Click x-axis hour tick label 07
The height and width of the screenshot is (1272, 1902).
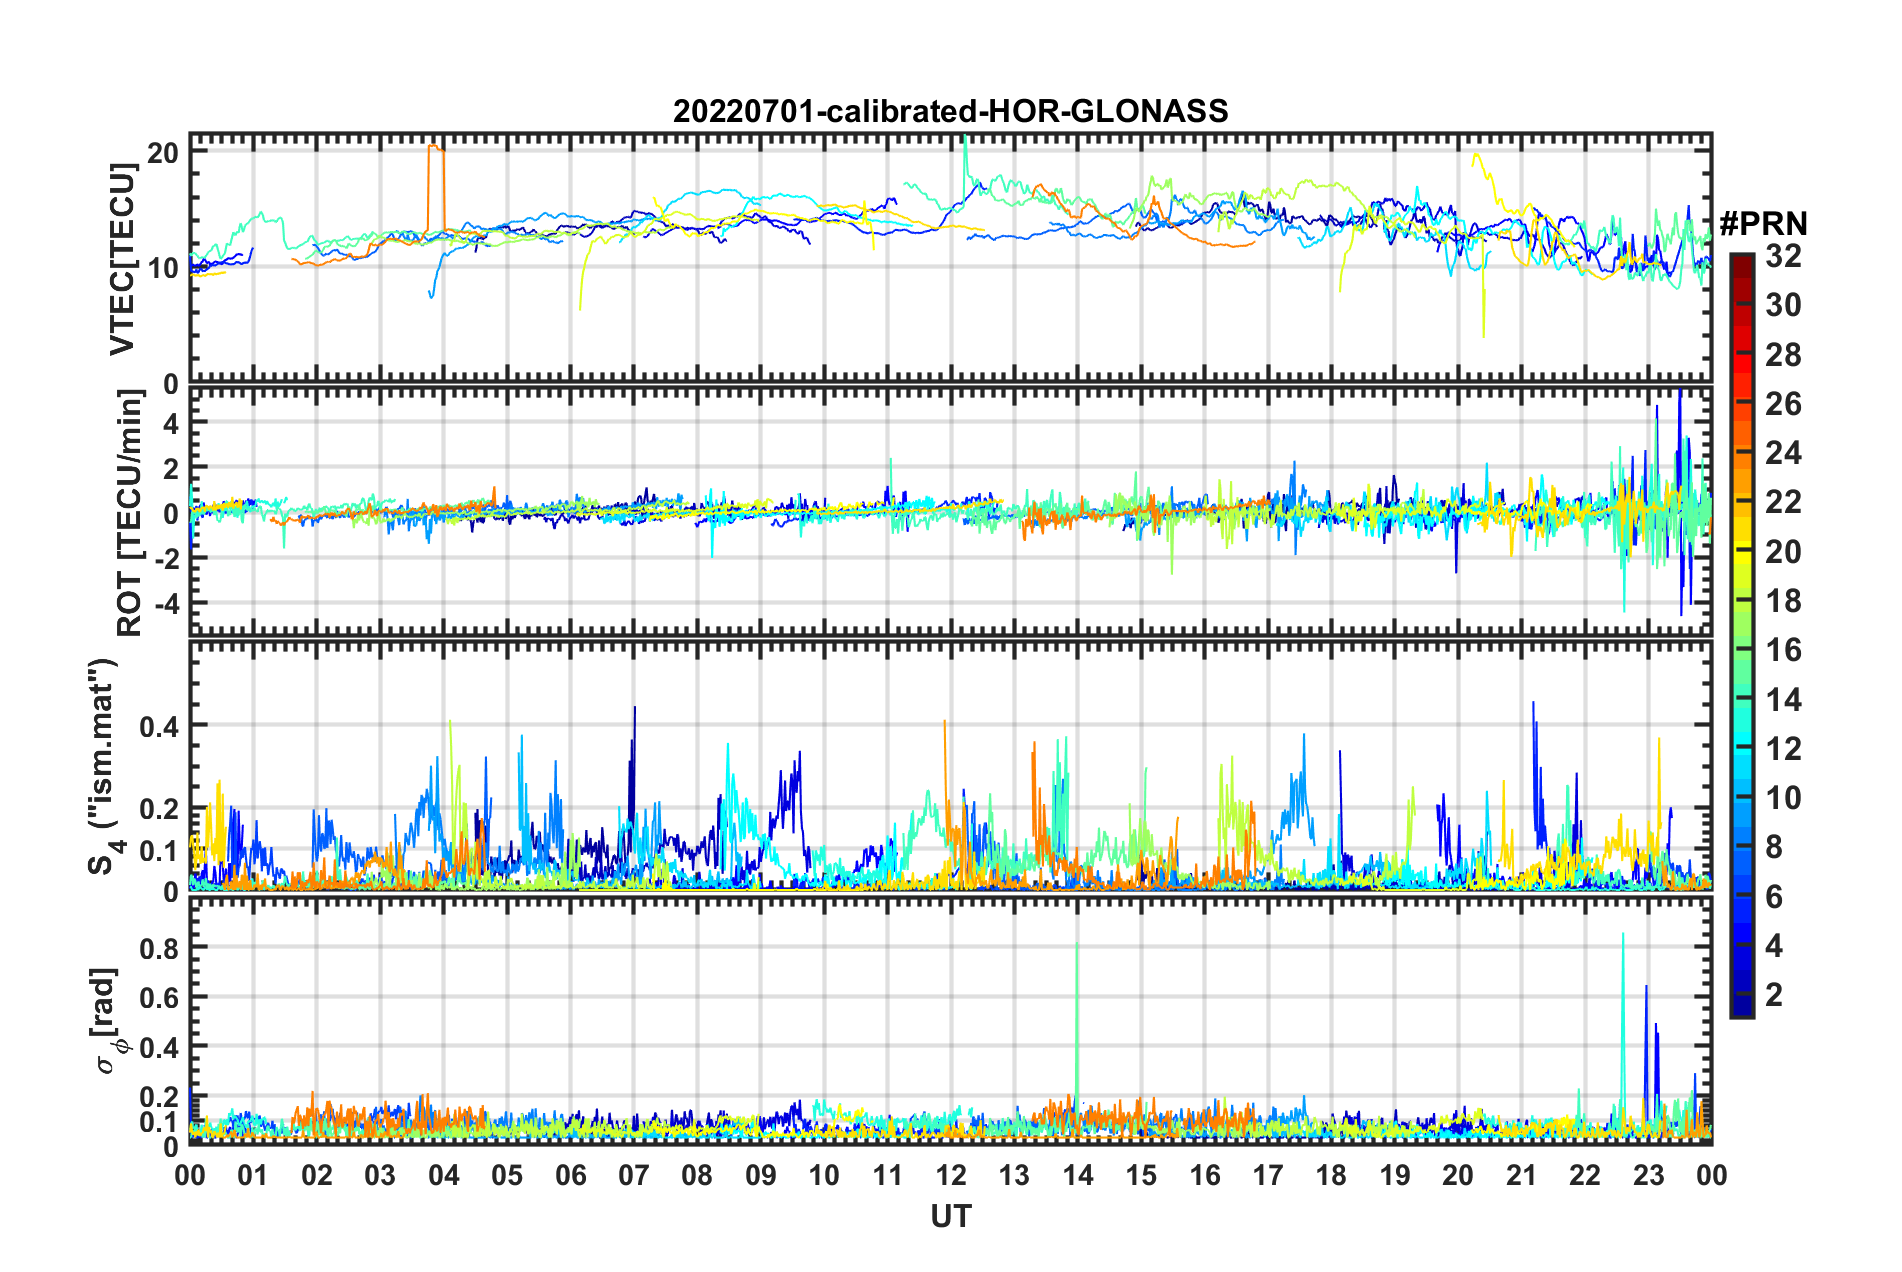634,1174
